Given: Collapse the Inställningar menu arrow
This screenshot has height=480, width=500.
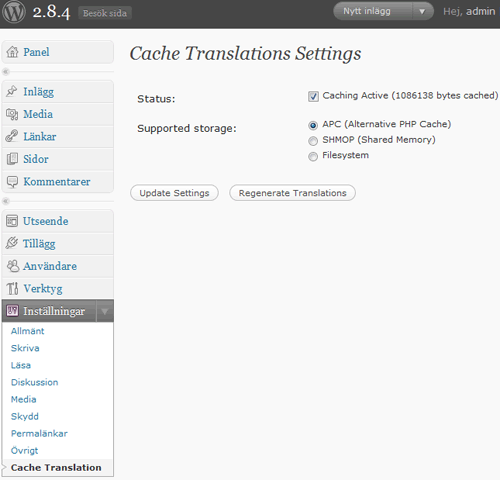Looking at the screenshot, I should pyautogui.click(x=105, y=311).
